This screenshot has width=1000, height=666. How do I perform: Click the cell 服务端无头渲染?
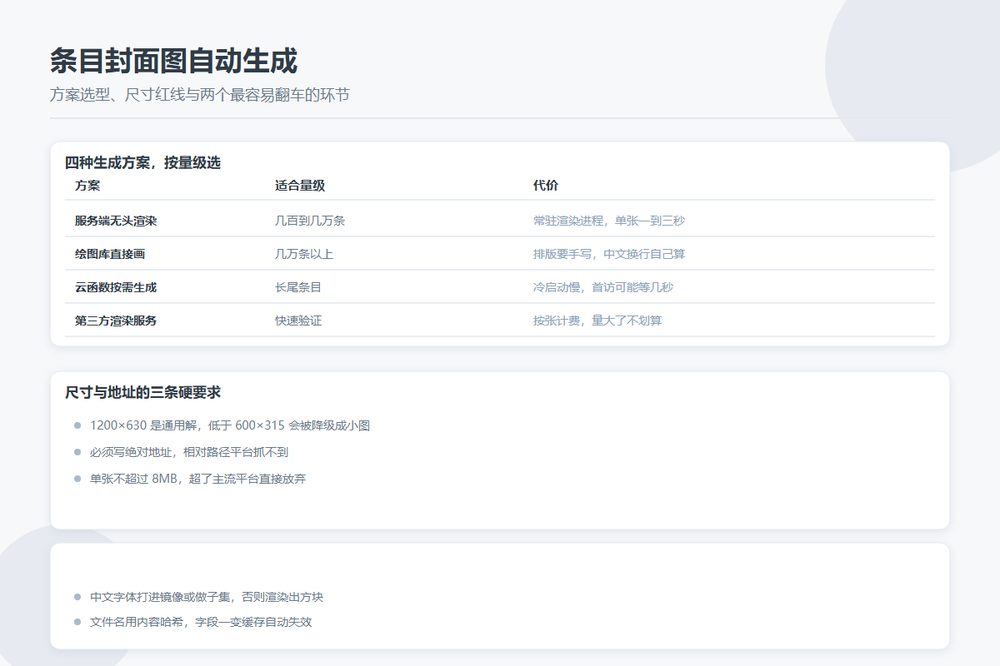click(x=115, y=221)
